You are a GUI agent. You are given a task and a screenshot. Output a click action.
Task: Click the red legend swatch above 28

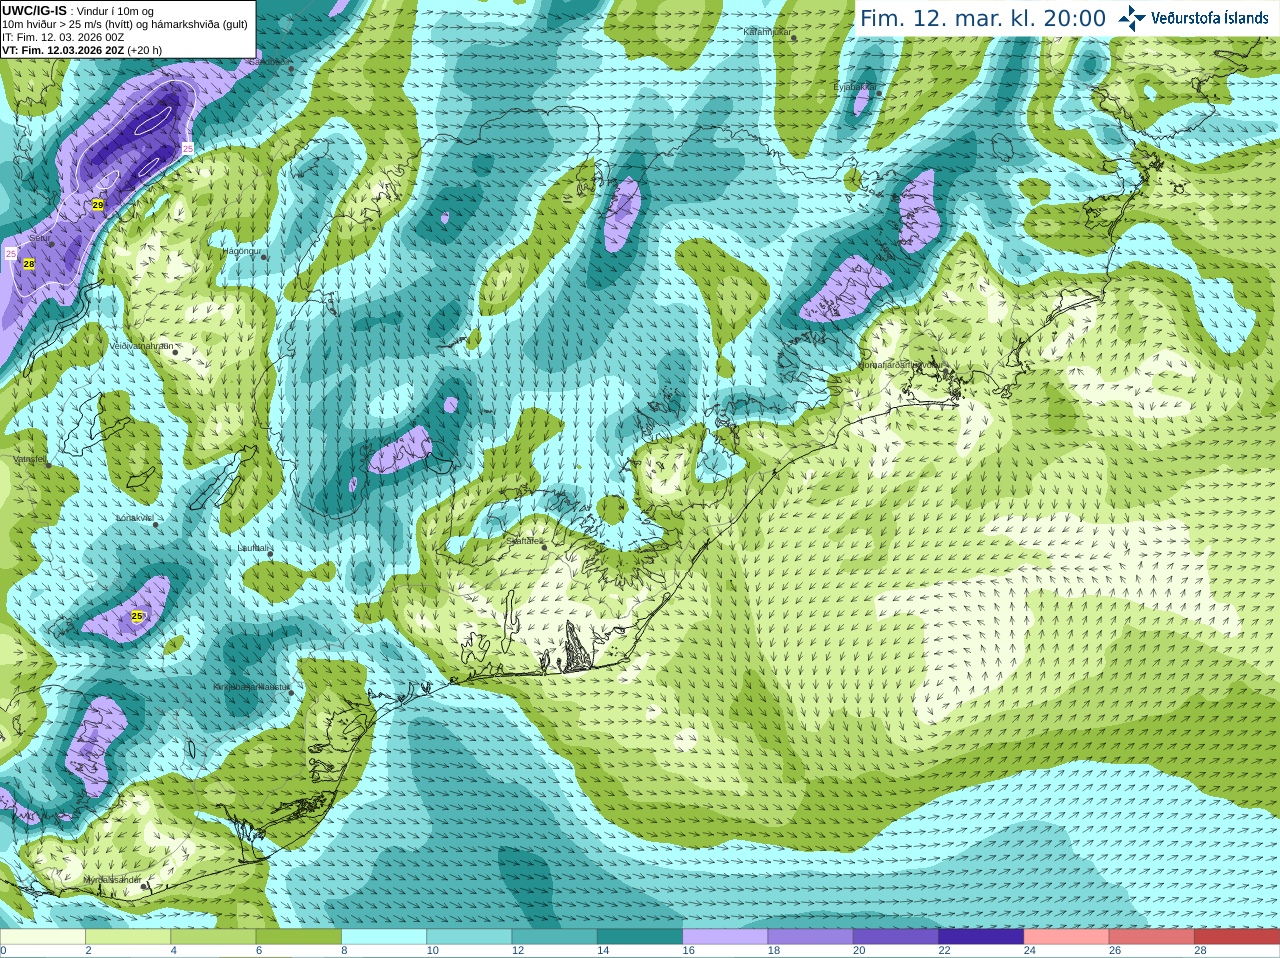pos(1237,937)
